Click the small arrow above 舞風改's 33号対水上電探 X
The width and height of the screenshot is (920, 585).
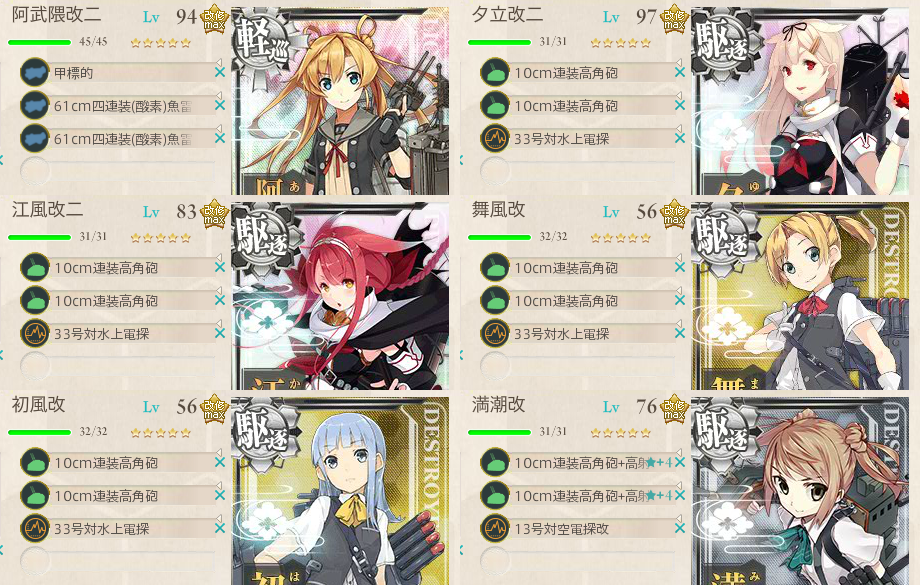pyautogui.click(x=679, y=322)
